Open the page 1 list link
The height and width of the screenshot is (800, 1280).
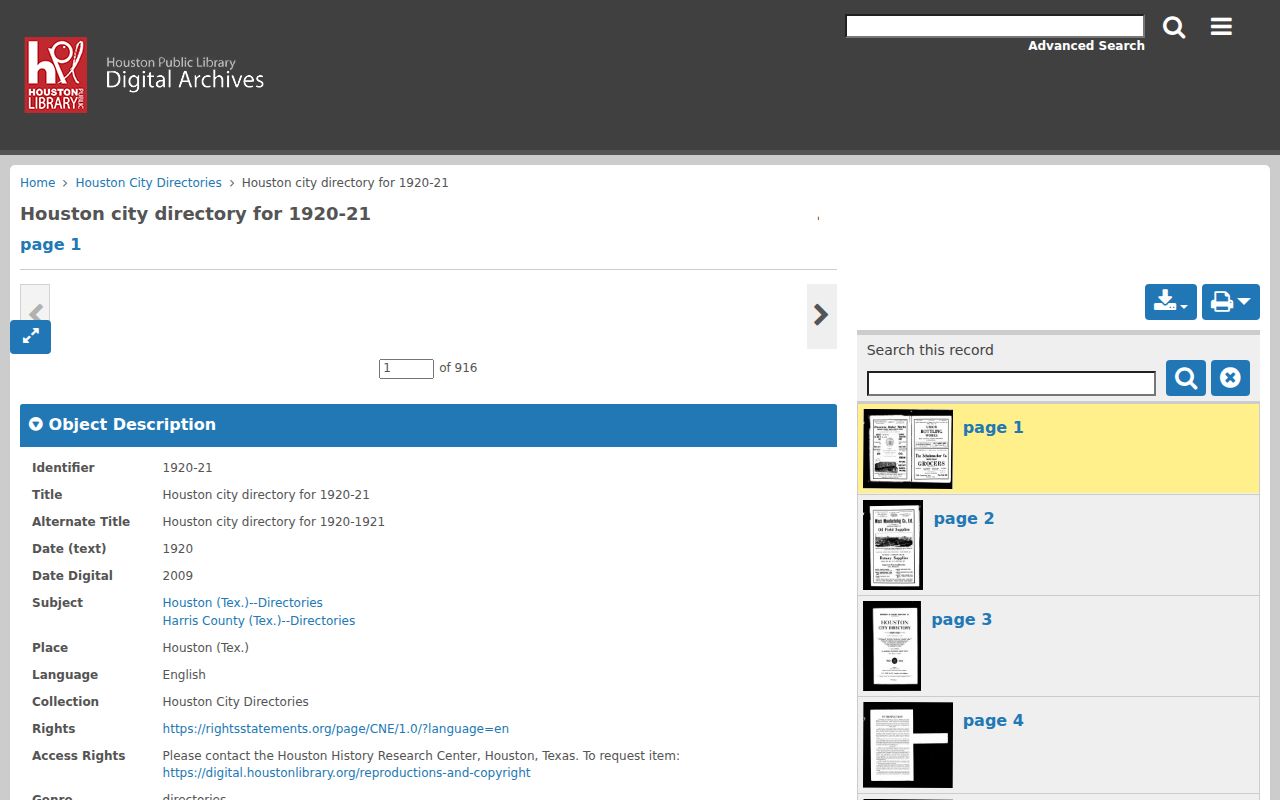[993, 428]
